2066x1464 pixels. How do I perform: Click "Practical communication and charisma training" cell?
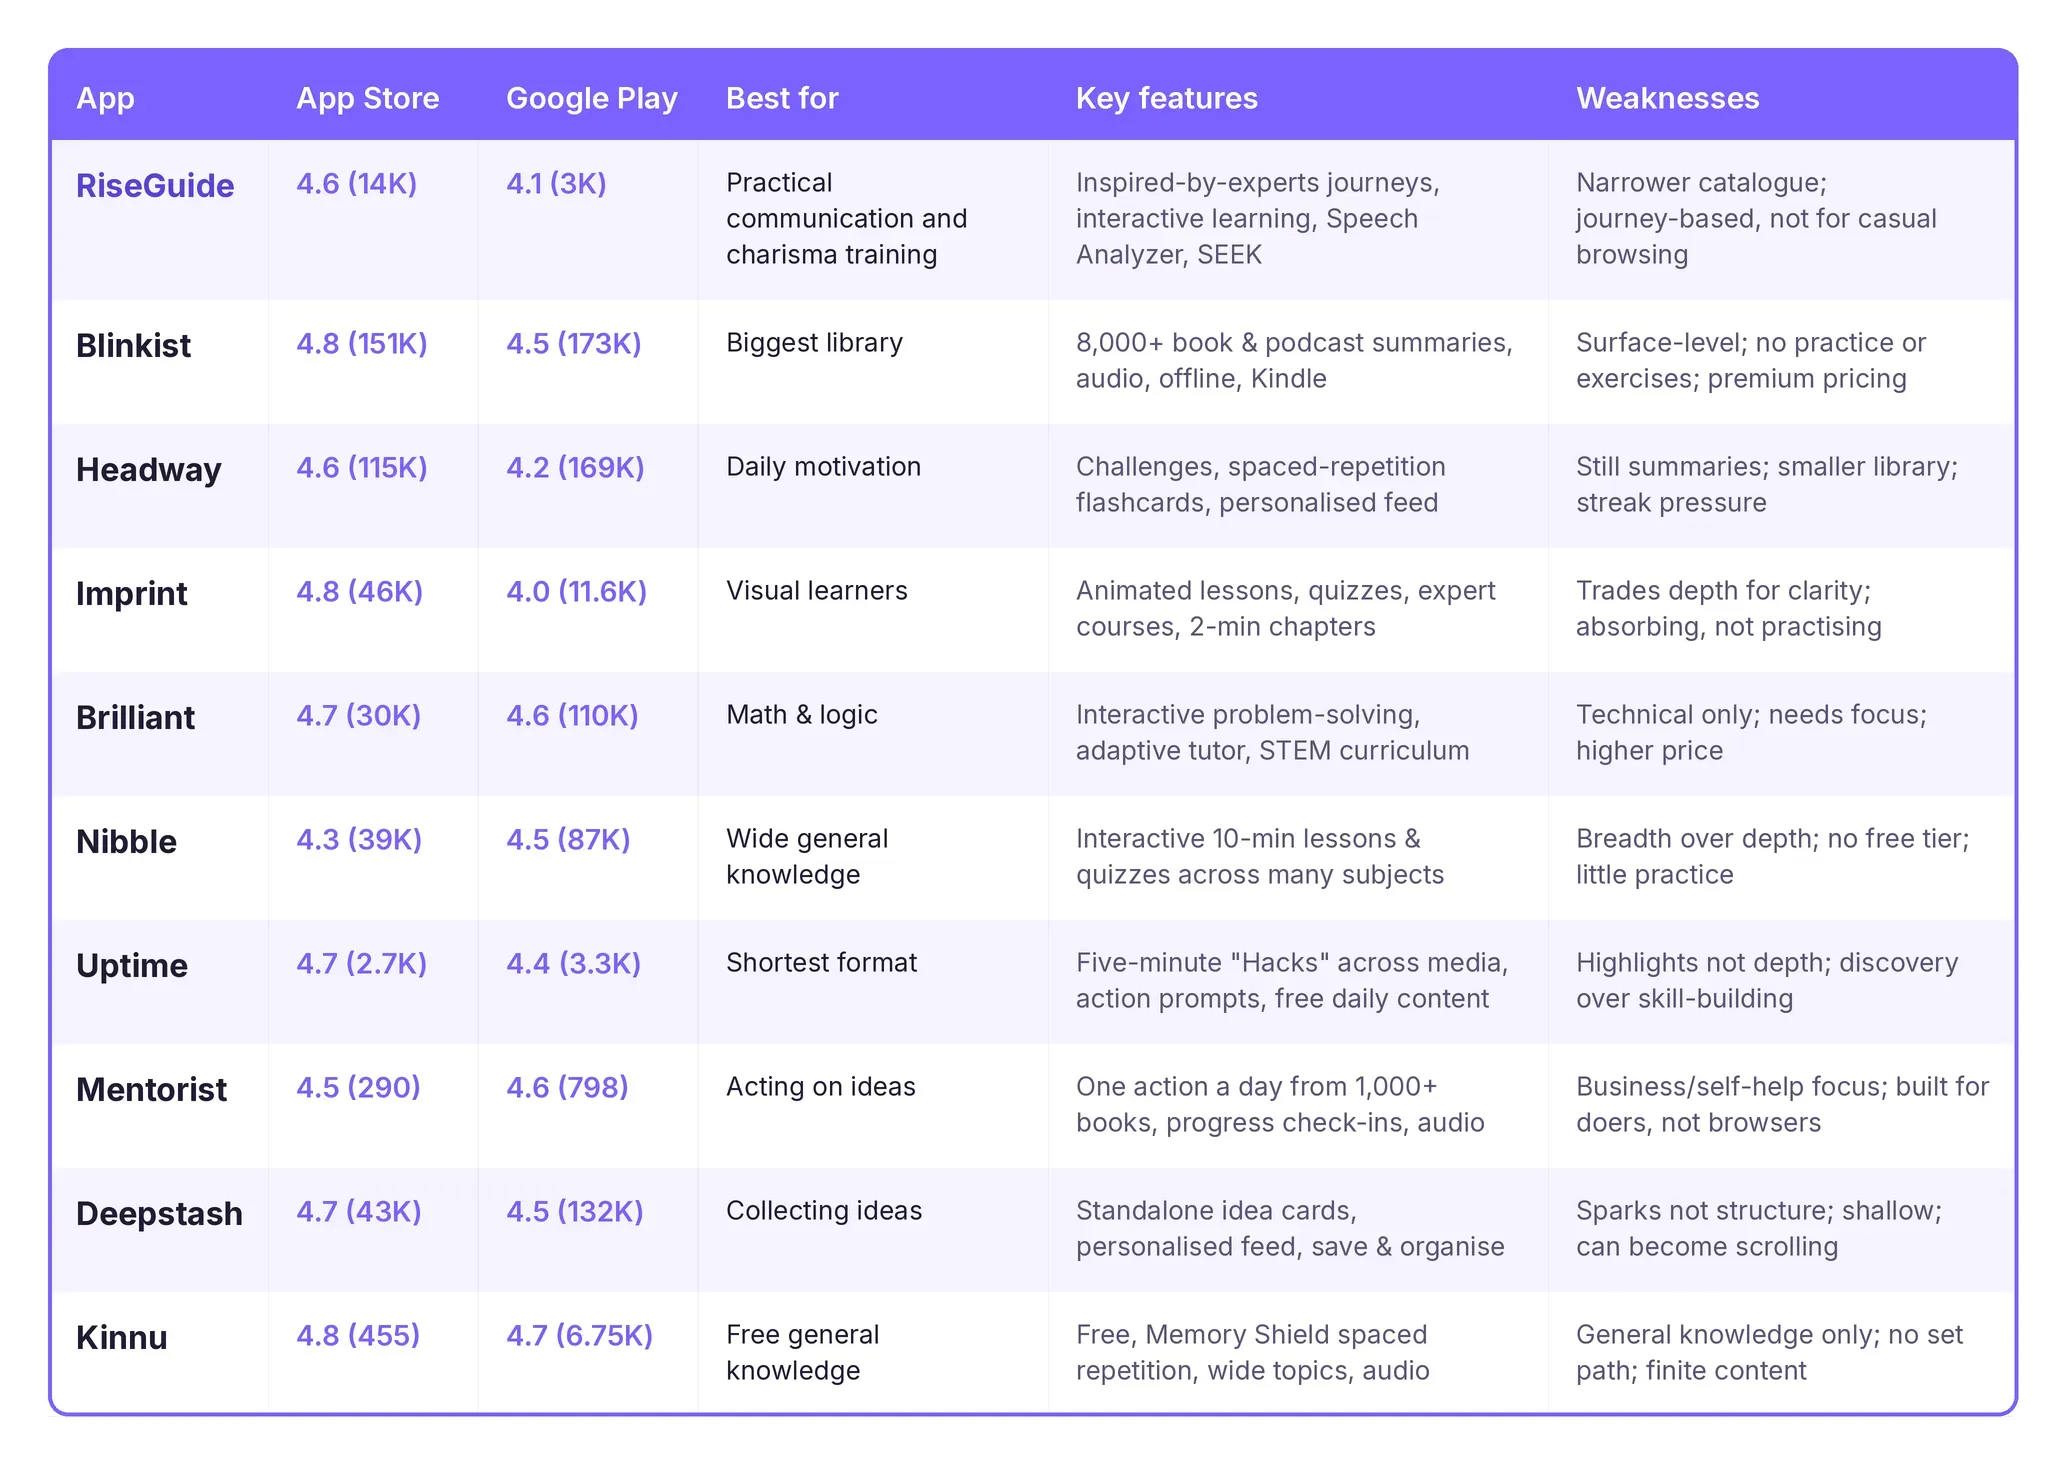(847, 219)
